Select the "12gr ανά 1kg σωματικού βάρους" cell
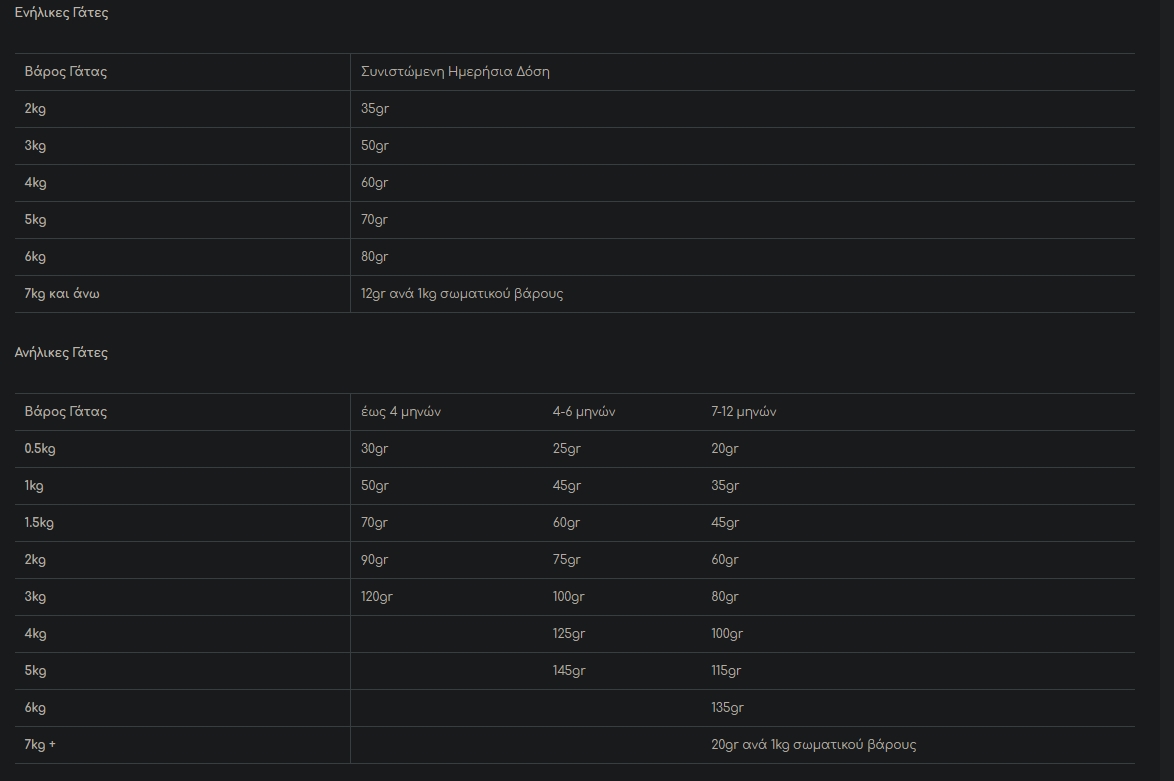Image resolution: width=1174 pixels, height=781 pixels. pos(462,294)
